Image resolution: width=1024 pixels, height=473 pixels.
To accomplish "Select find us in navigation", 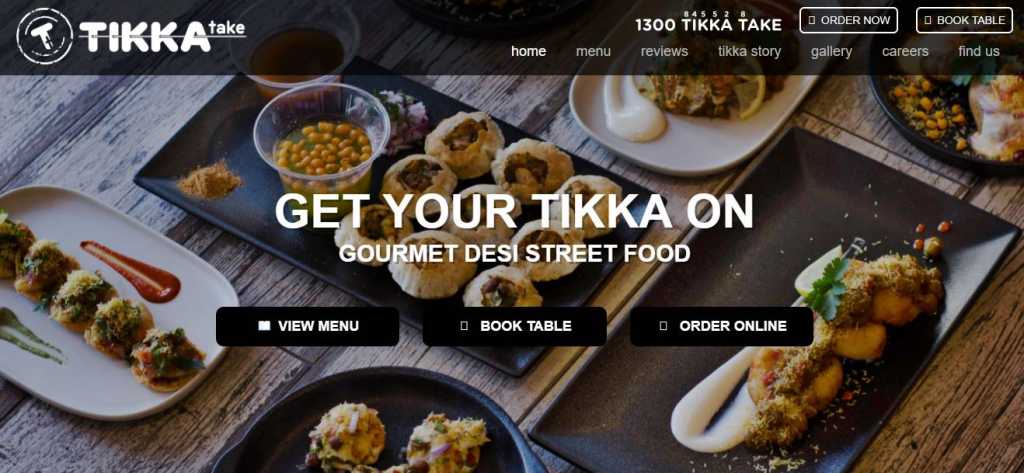I will [x=978, y=51].
